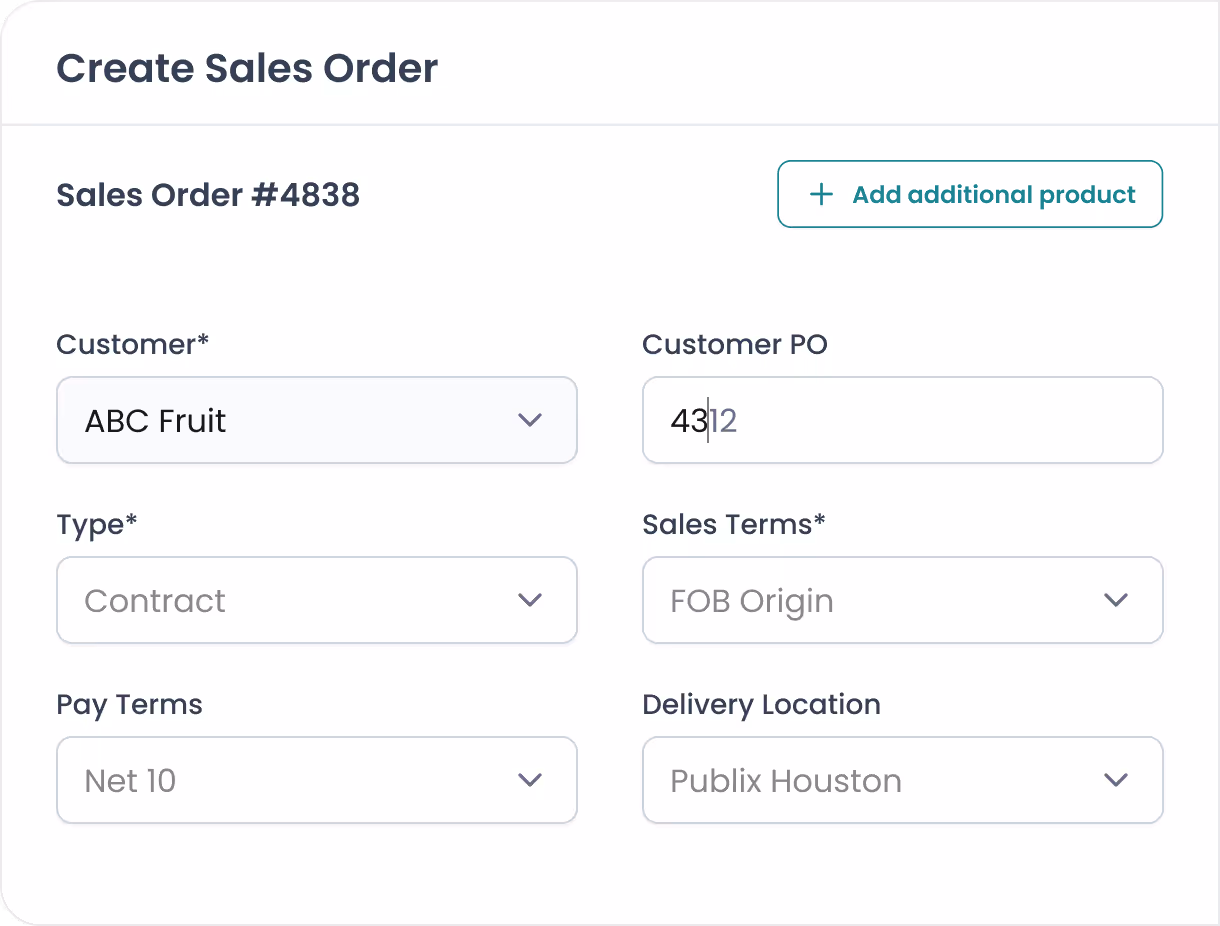This screenshot has height=926, width=1220.
Task: Click the plus icon on Add additional product
Action: (x=821, y=194)
